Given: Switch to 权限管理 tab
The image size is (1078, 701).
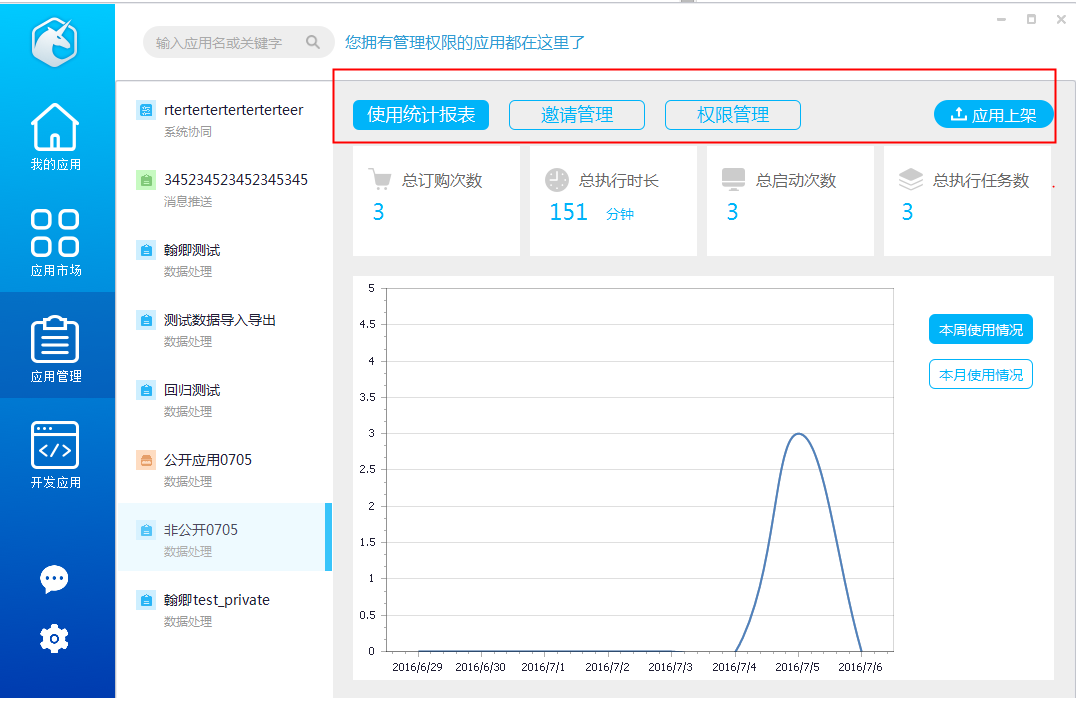Looking at the screenshot, I should 733,115.
